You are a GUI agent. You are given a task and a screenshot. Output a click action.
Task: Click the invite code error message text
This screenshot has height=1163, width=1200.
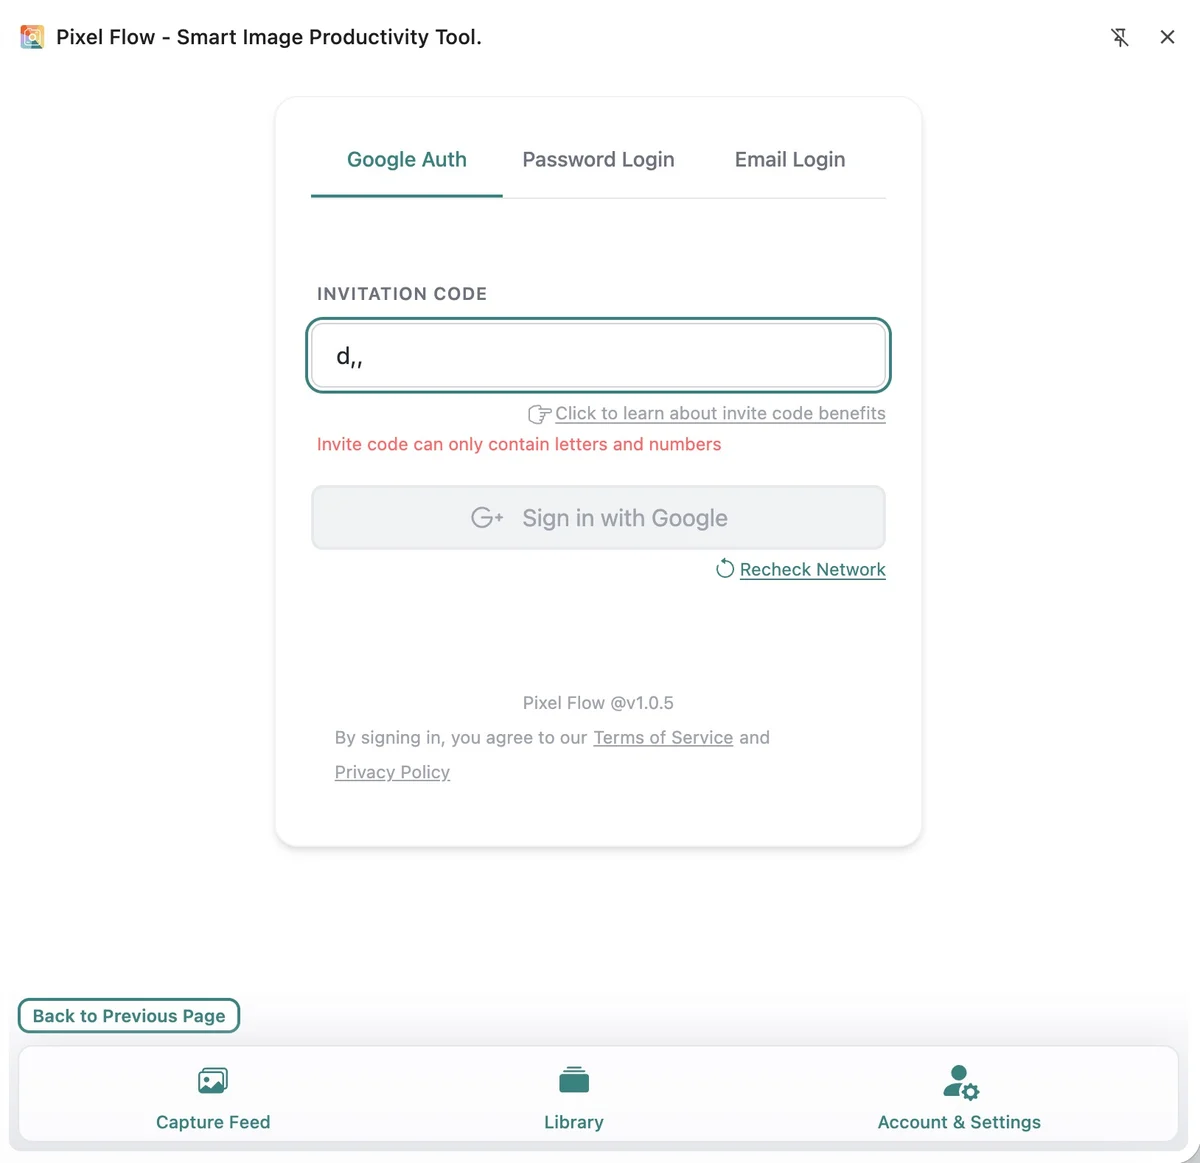tap(519, 444)
